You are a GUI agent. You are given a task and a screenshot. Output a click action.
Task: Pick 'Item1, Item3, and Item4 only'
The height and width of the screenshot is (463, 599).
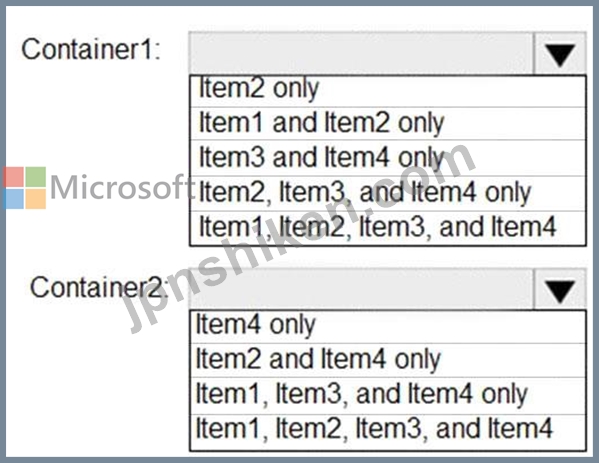(x=388, y=395)
